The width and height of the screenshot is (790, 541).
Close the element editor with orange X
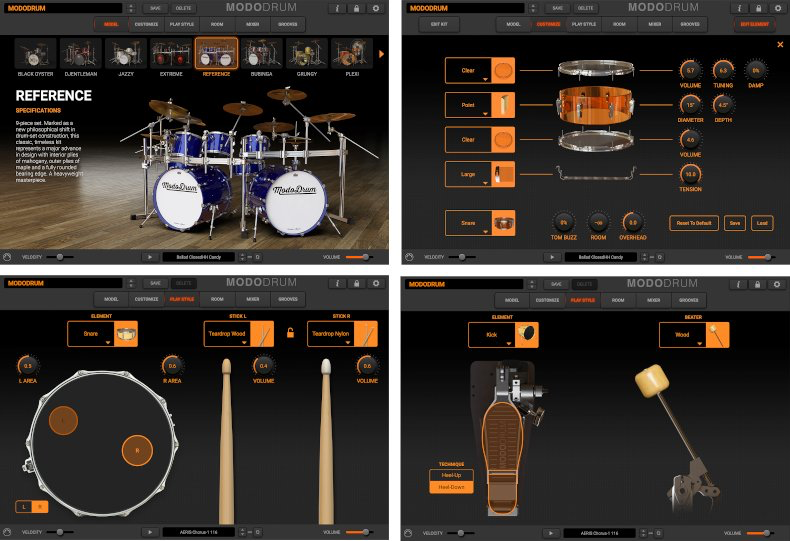[779, 45]
